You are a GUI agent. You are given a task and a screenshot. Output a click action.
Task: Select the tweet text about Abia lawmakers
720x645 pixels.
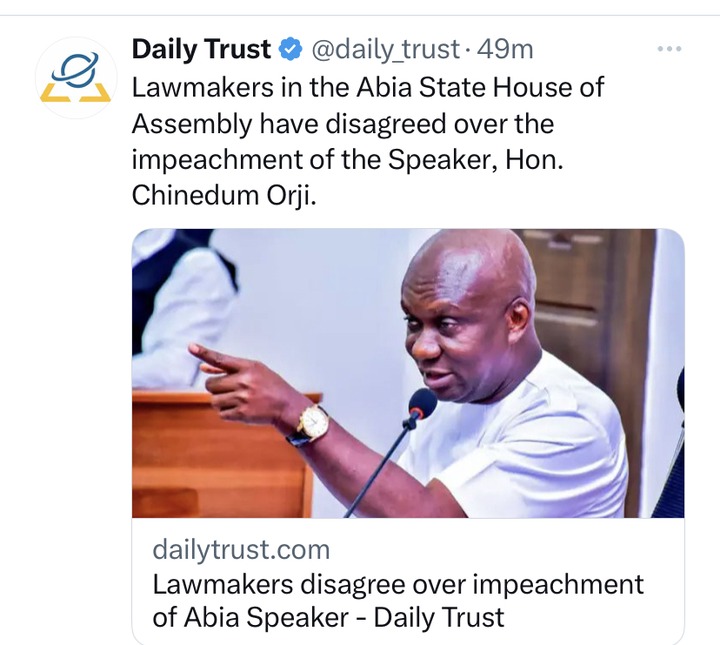(x=367, y=141)
